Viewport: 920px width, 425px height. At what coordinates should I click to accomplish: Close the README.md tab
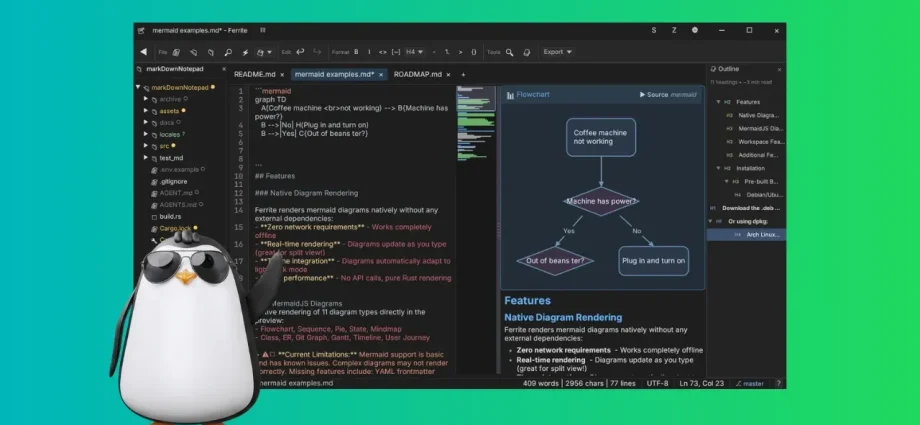click(282, 75)
